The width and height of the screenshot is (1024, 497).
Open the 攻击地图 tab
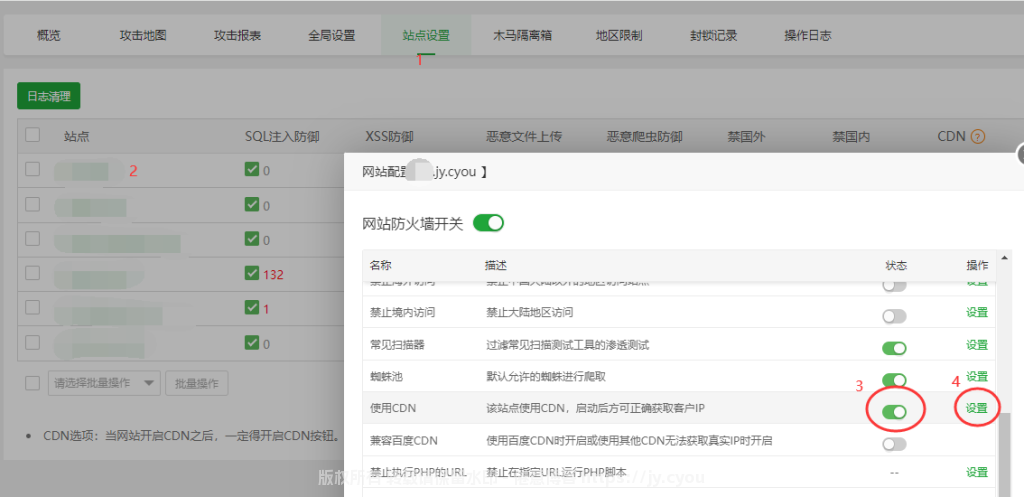[x=143, y=35]
